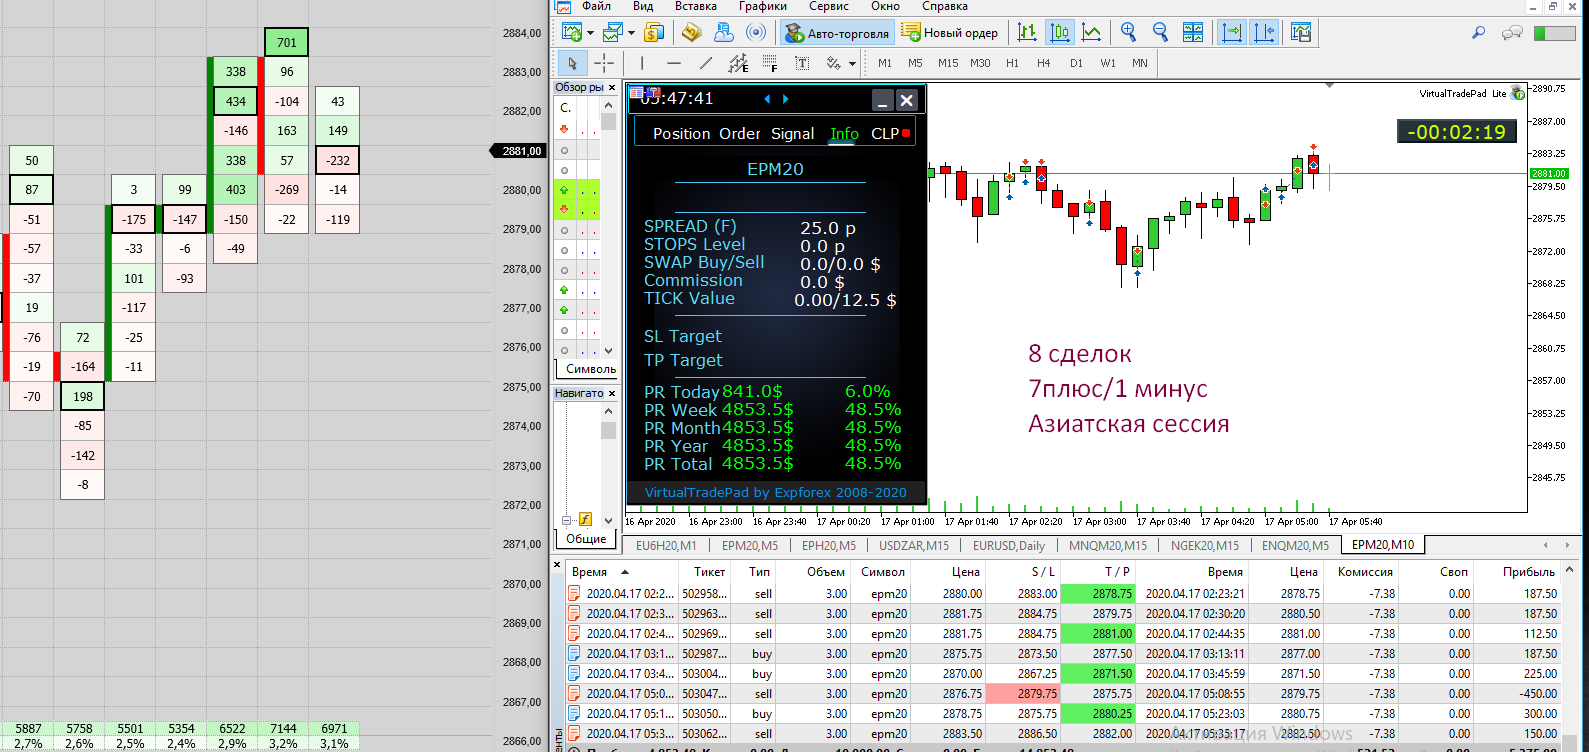Viewport: 1589px width, 752px height.
Task: Close the Навигатор panel
Action: 612,394
